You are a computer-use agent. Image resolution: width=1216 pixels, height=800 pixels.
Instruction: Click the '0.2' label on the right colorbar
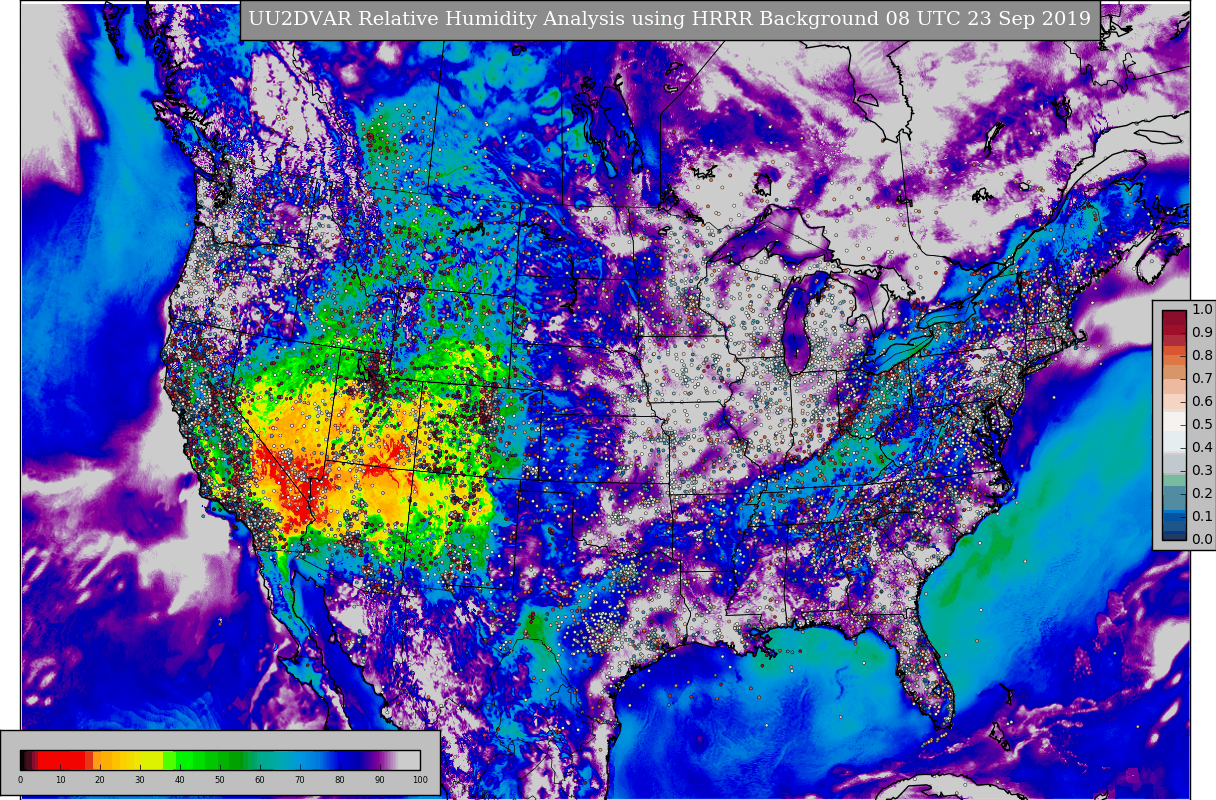[1202, 494]
